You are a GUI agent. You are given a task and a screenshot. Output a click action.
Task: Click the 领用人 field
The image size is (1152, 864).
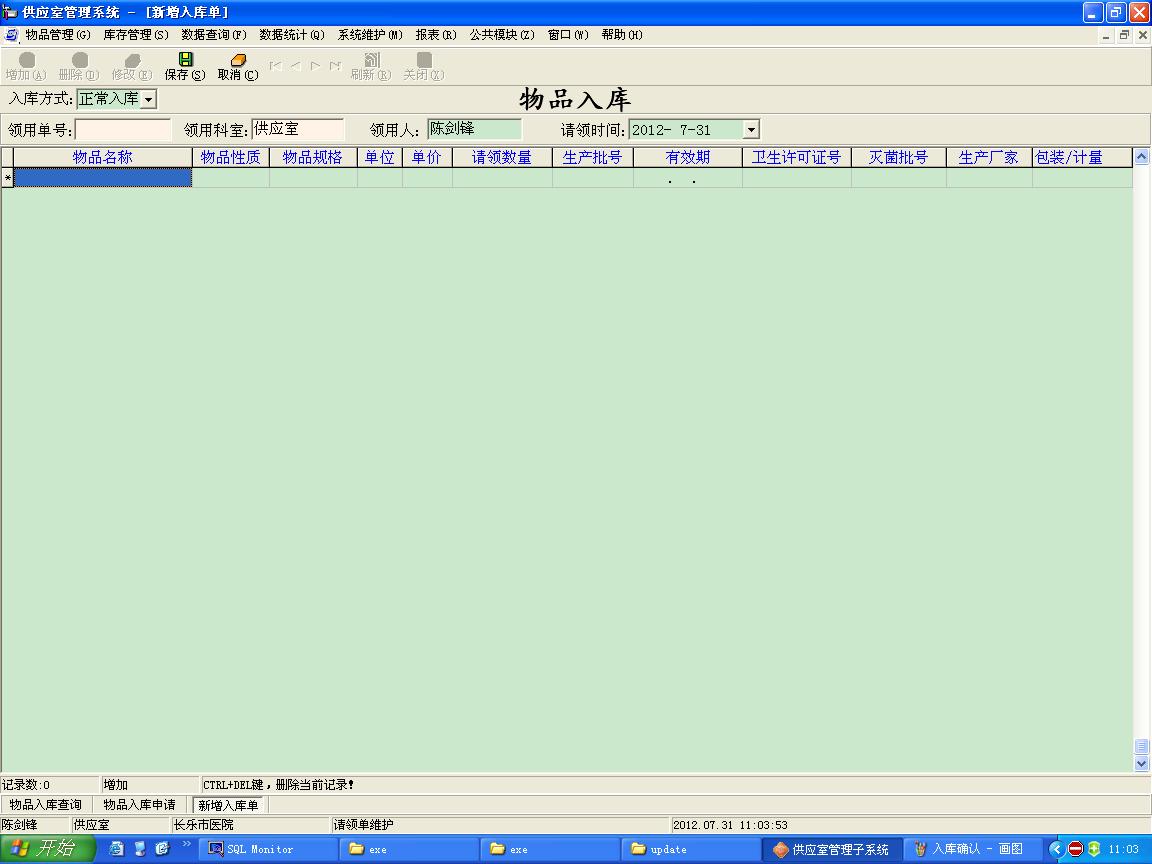point(475,129)
